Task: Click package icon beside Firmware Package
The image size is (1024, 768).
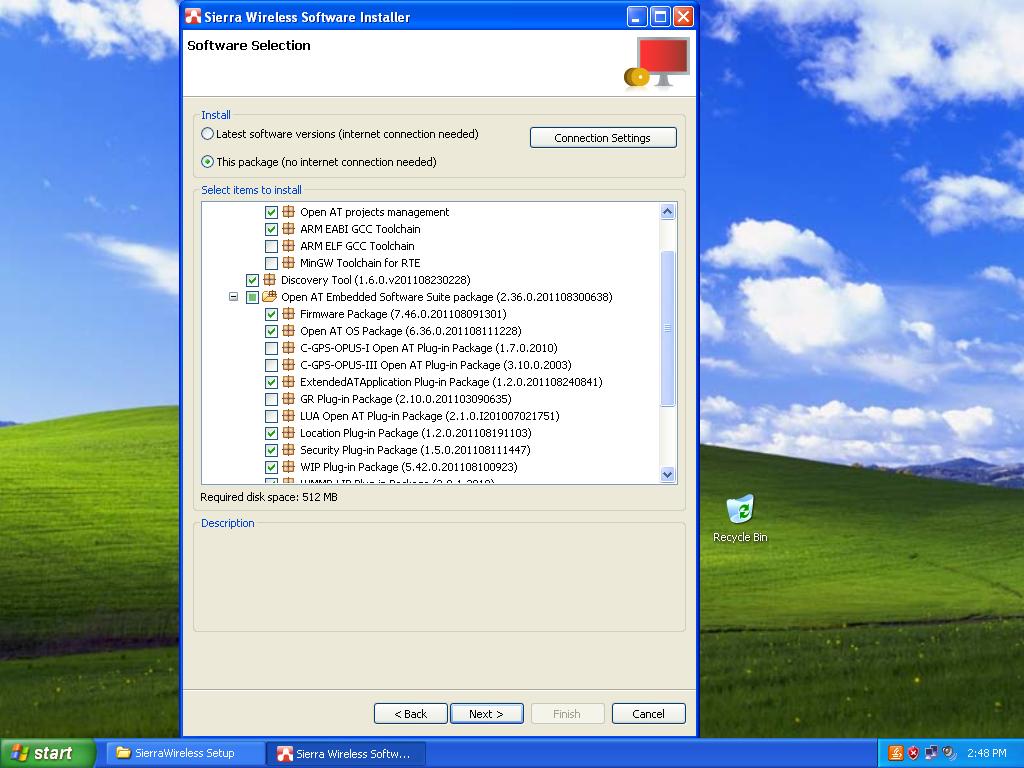Action: point(289,313)
